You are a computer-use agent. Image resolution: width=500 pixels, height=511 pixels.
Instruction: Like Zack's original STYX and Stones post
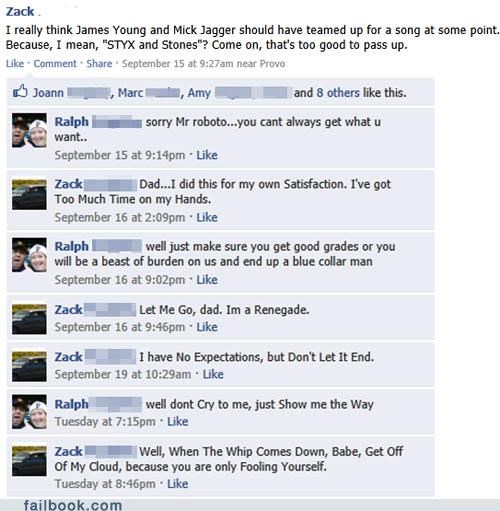tap(15, 63)
